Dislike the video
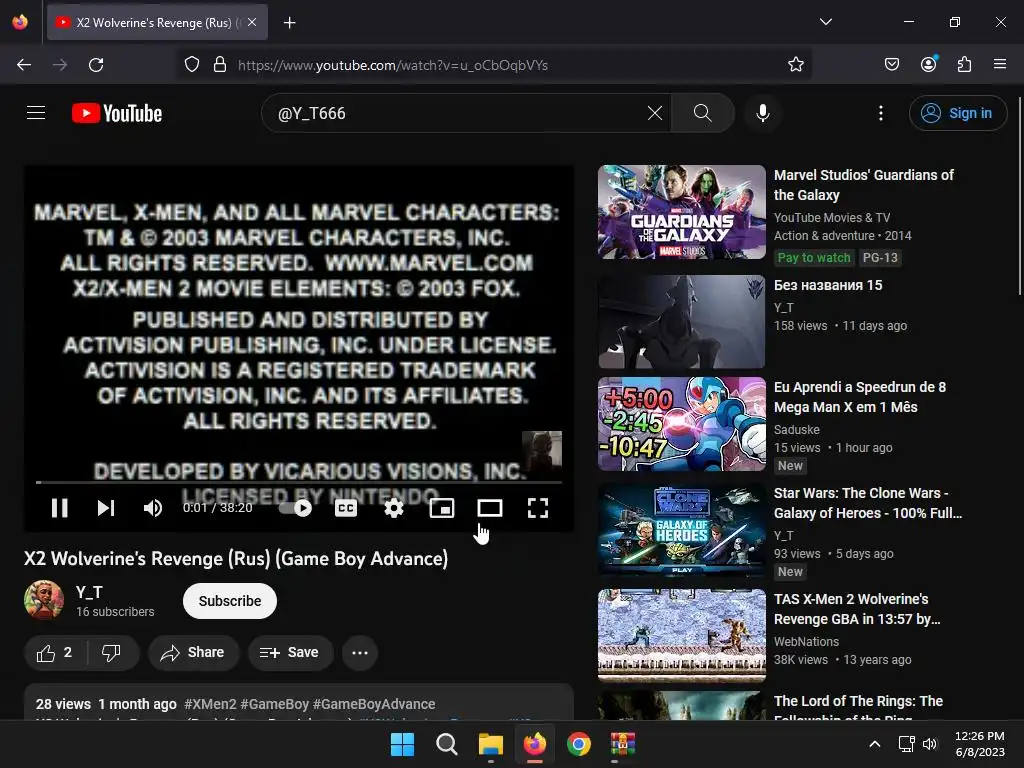This screenshot has width=1024, height=768. pos(112,652)
